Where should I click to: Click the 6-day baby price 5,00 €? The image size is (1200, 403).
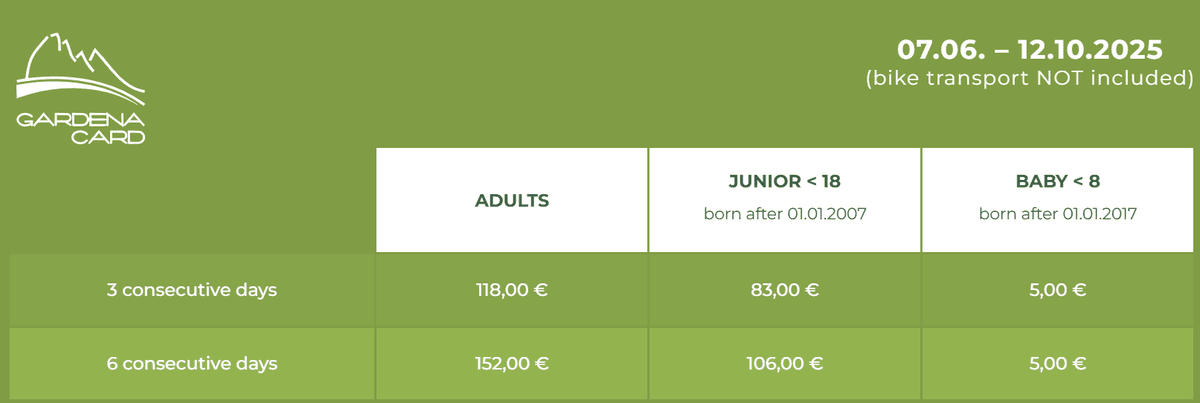[1058, 363]
